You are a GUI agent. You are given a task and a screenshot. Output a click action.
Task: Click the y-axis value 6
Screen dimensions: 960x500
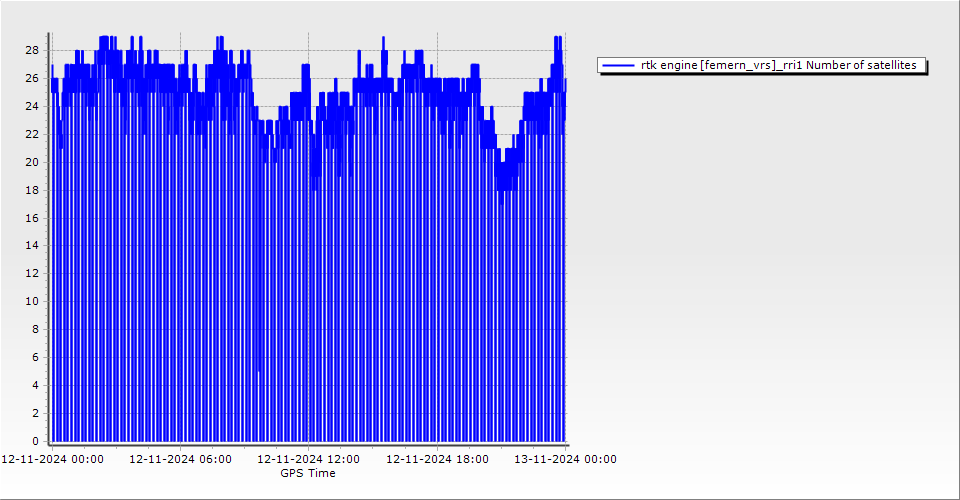click(35, 357)
